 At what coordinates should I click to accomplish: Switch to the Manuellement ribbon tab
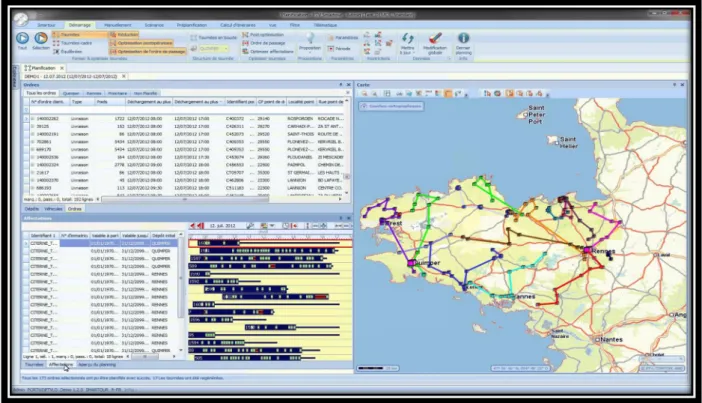tap(118, 25)
